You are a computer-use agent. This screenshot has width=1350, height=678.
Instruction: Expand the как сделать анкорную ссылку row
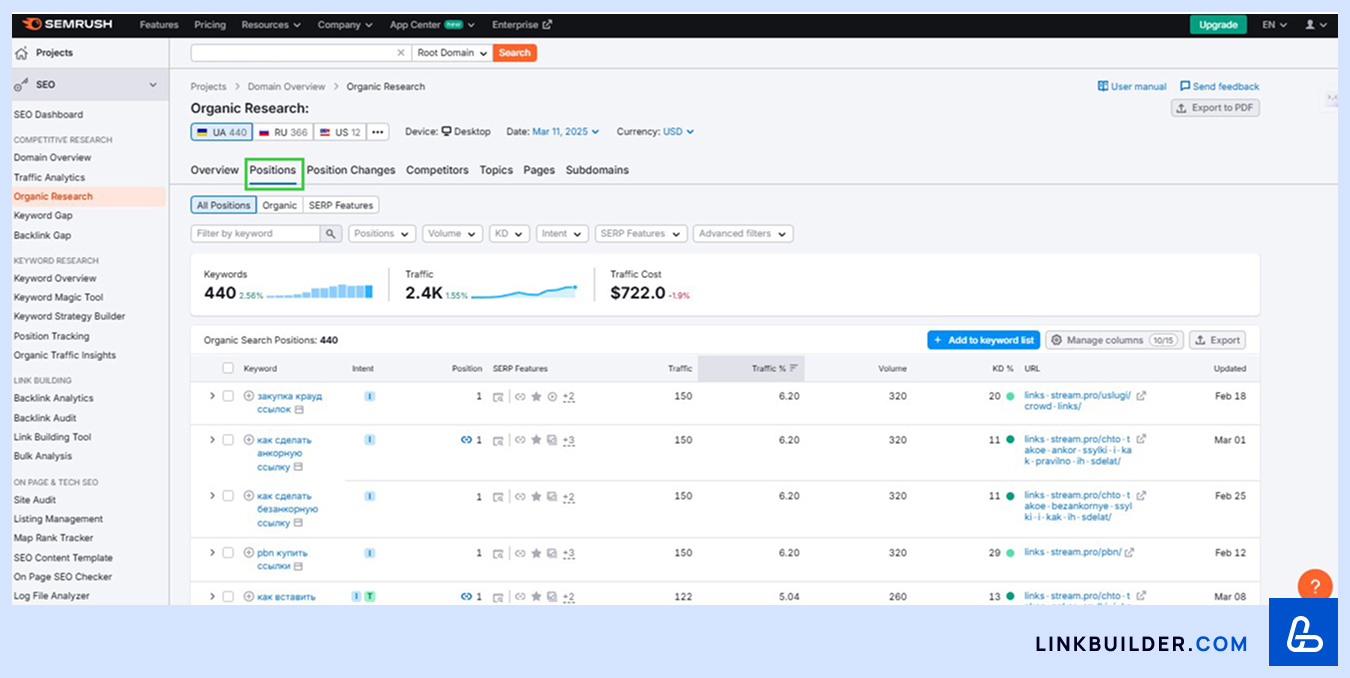coord(212,440)
